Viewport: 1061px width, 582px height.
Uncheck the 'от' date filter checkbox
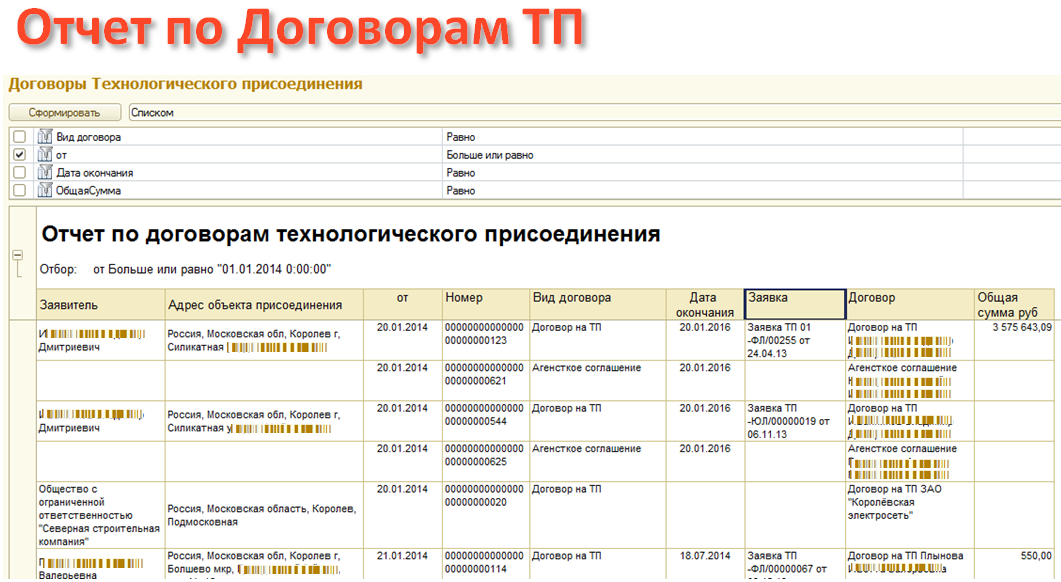[19, 155]
